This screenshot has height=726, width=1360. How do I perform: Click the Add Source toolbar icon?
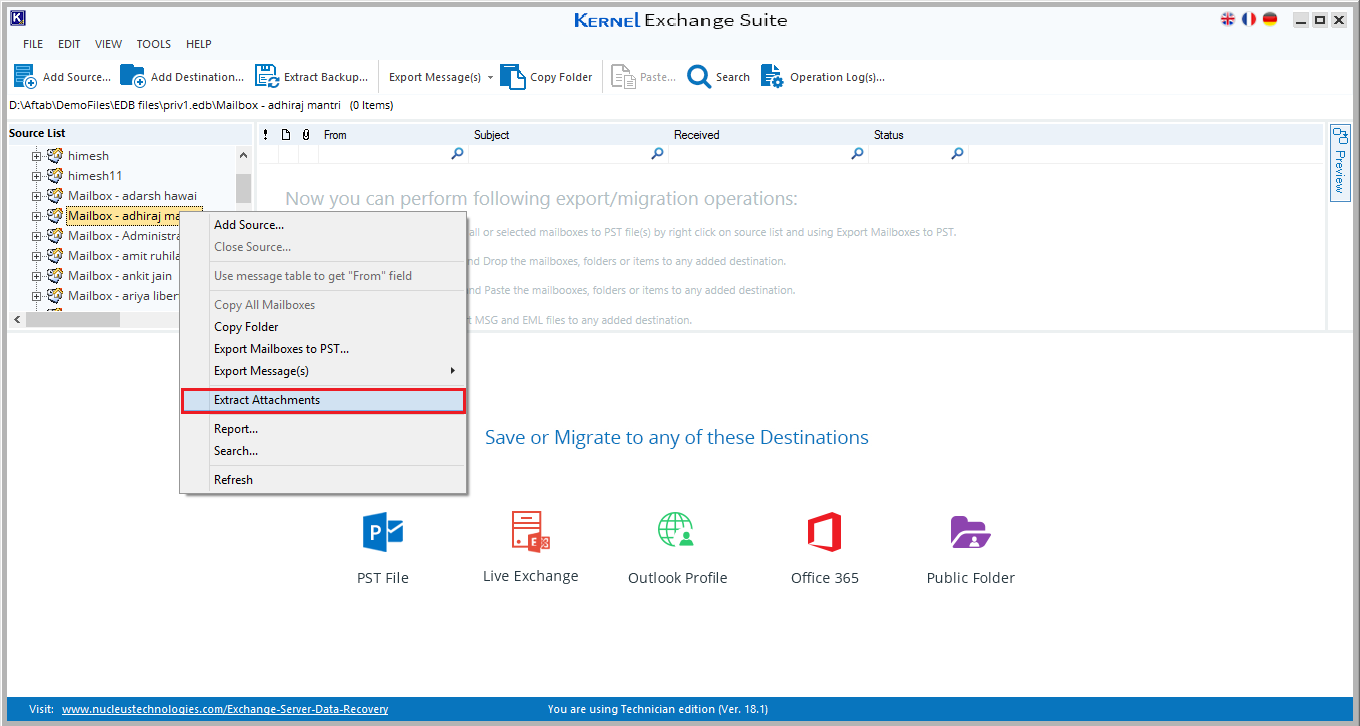26,76
